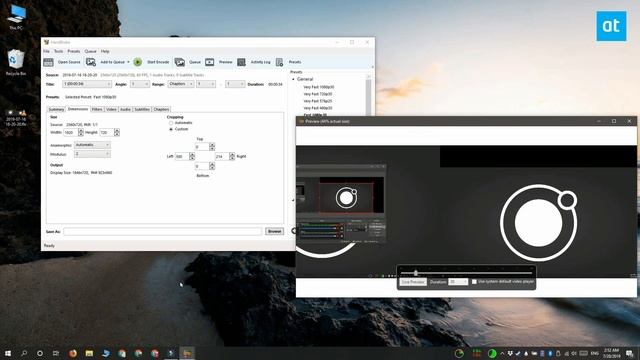
Task: Launch Firefox from the taskbar
Action: (x=73, y=353)
